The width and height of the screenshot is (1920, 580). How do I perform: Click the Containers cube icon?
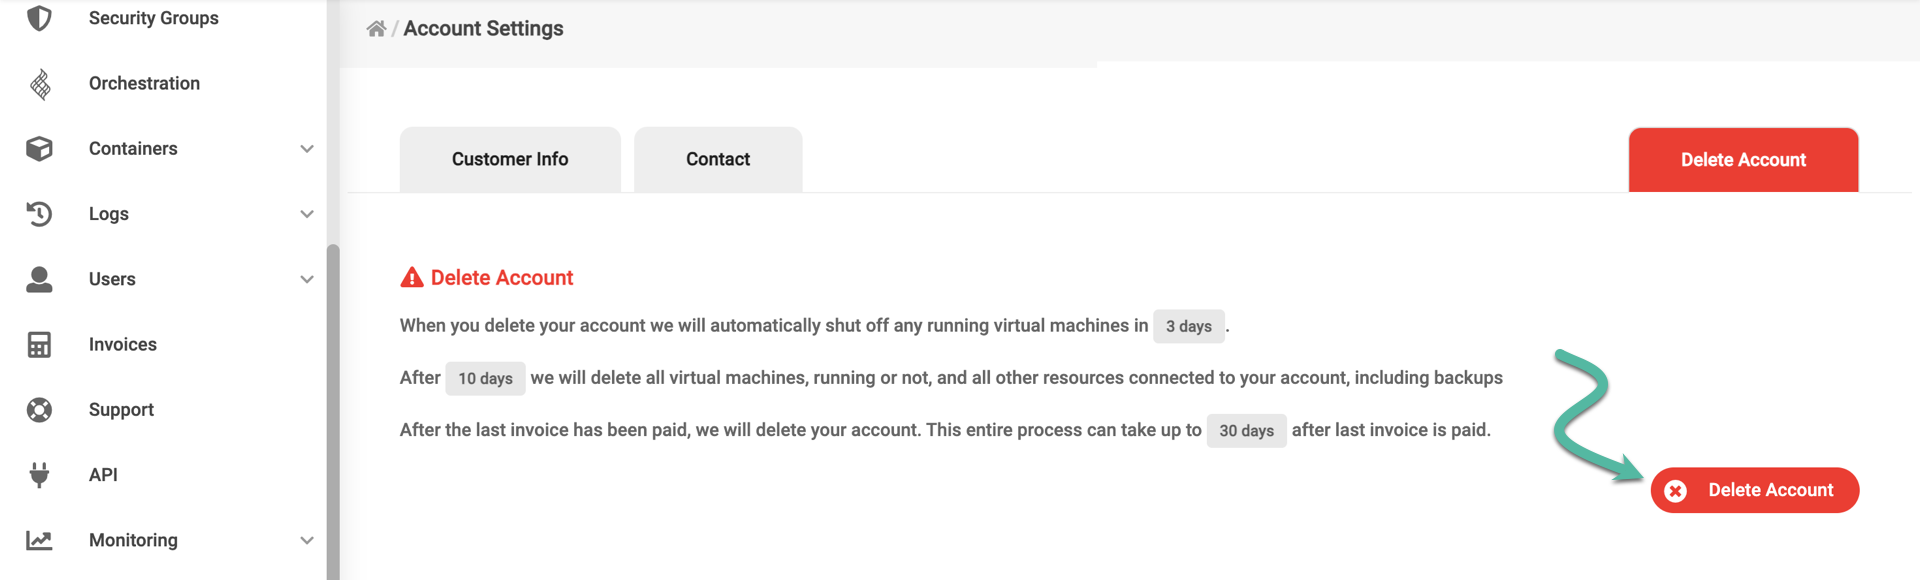[39, 149]
